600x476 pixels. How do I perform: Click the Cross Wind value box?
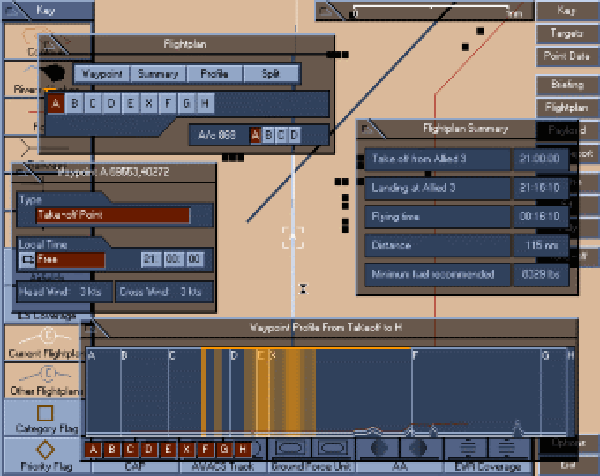tap(165, 292)
